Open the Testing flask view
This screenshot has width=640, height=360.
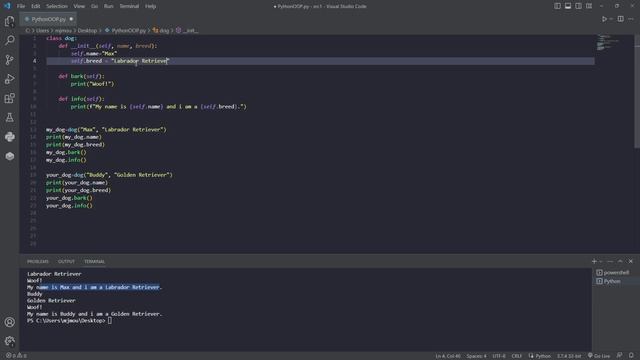pos(9,118)
